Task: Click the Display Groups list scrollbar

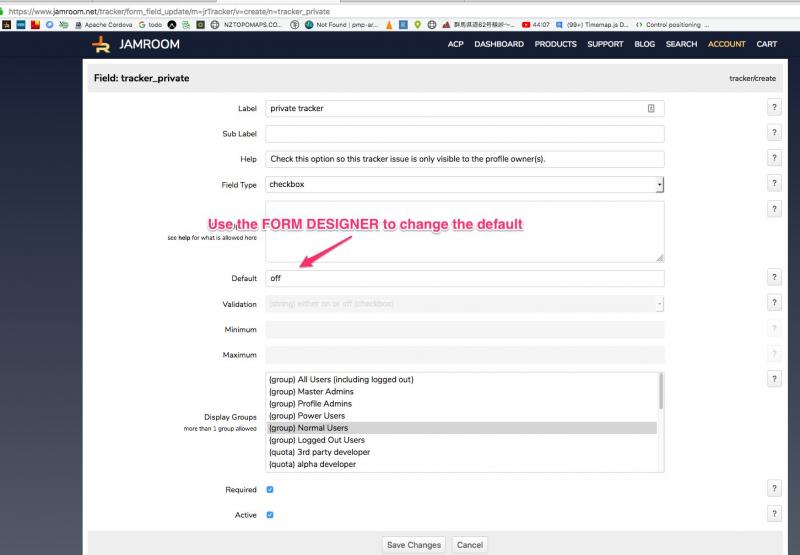Action: tap(661, 391)
